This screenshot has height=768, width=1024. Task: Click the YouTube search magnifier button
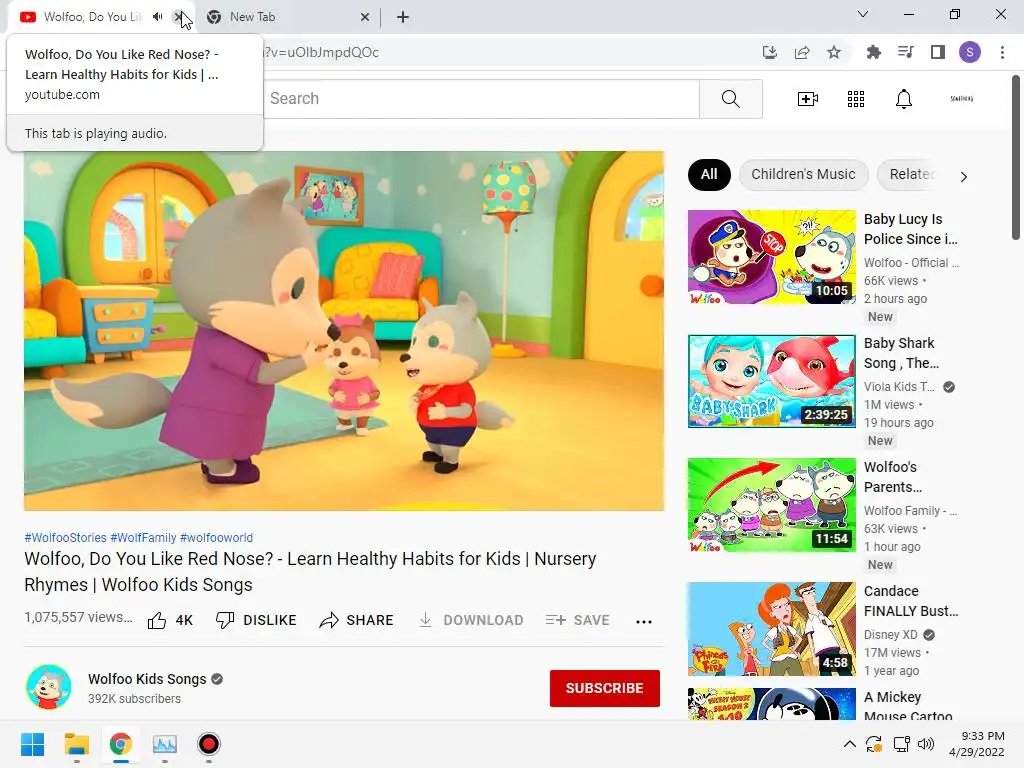coord(731,99)
